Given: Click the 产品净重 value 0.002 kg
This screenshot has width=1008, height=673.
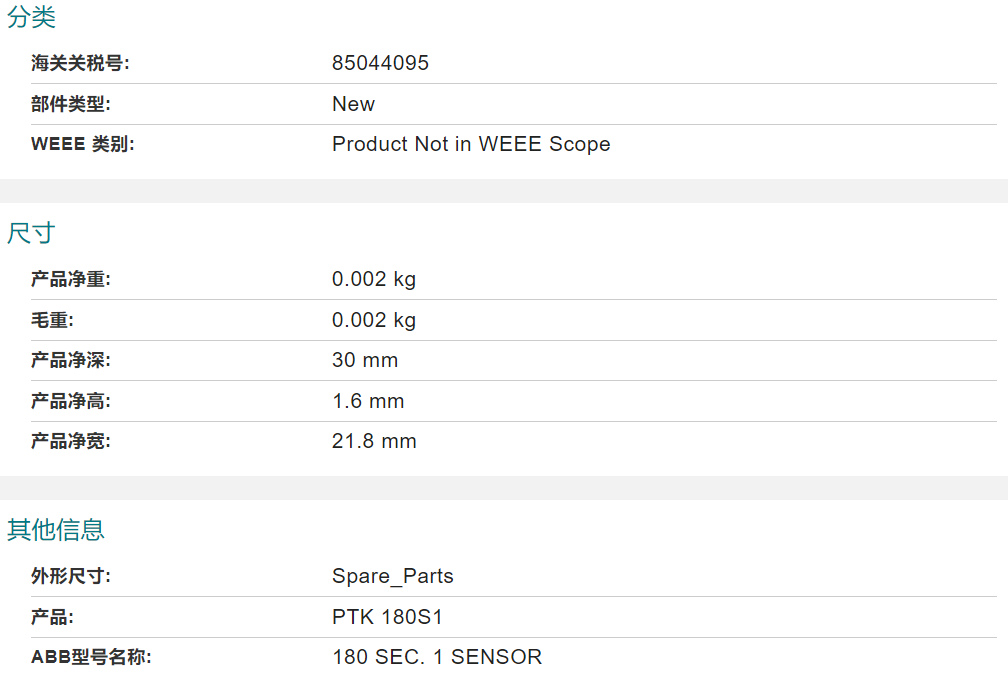Looking at the screenshot, I should click(x=374, y=280).
